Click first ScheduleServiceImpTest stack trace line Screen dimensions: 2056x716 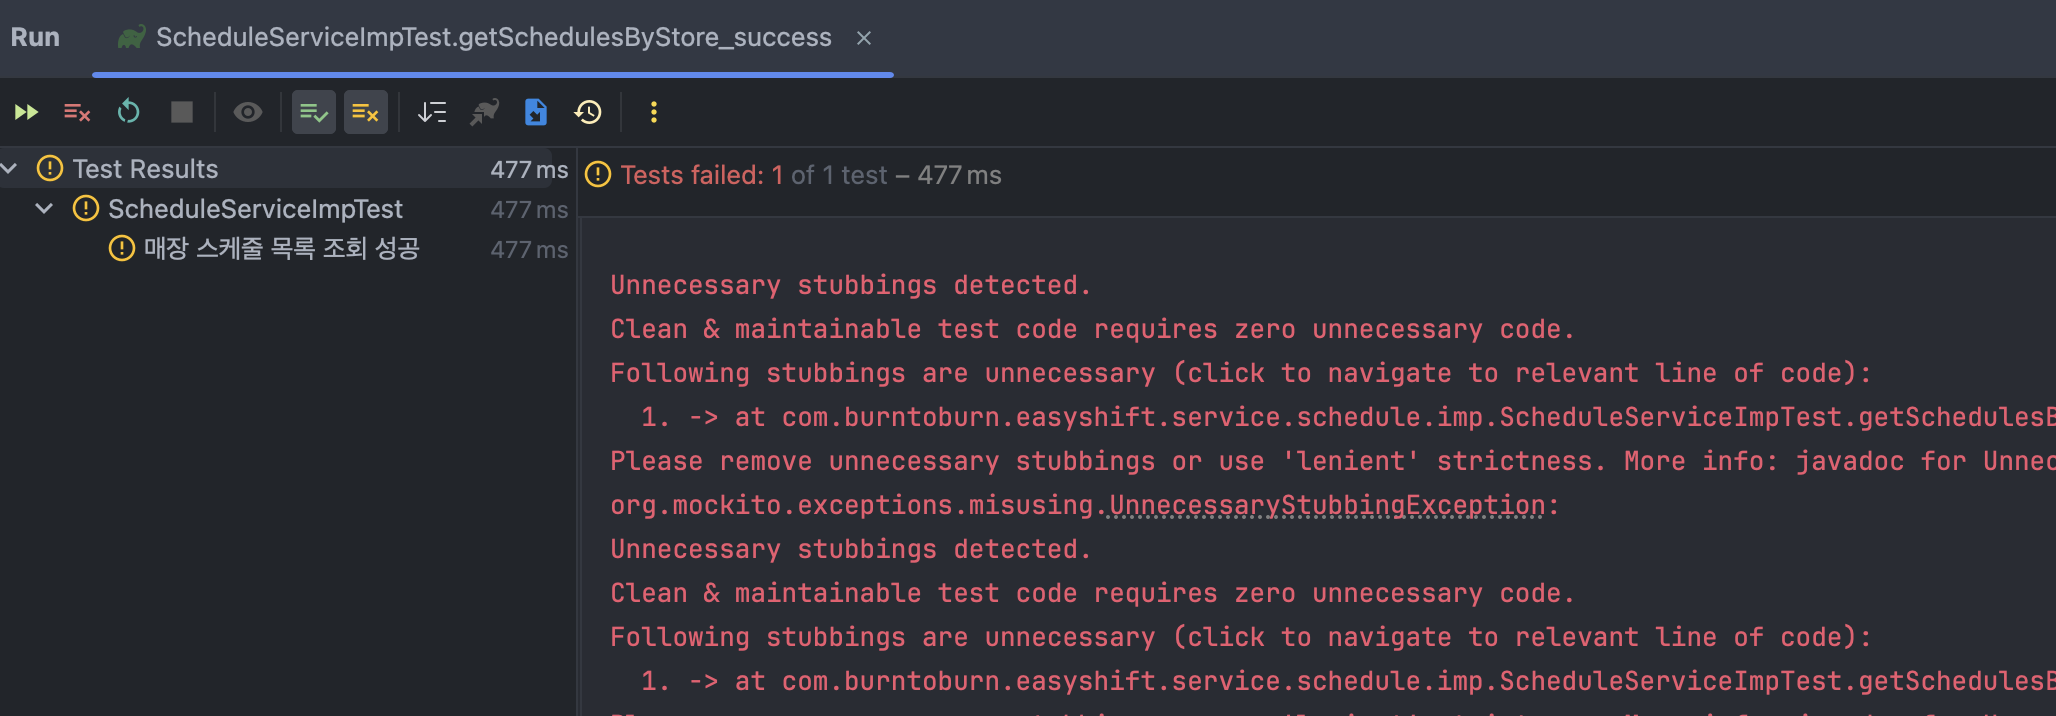(1400, 417)
